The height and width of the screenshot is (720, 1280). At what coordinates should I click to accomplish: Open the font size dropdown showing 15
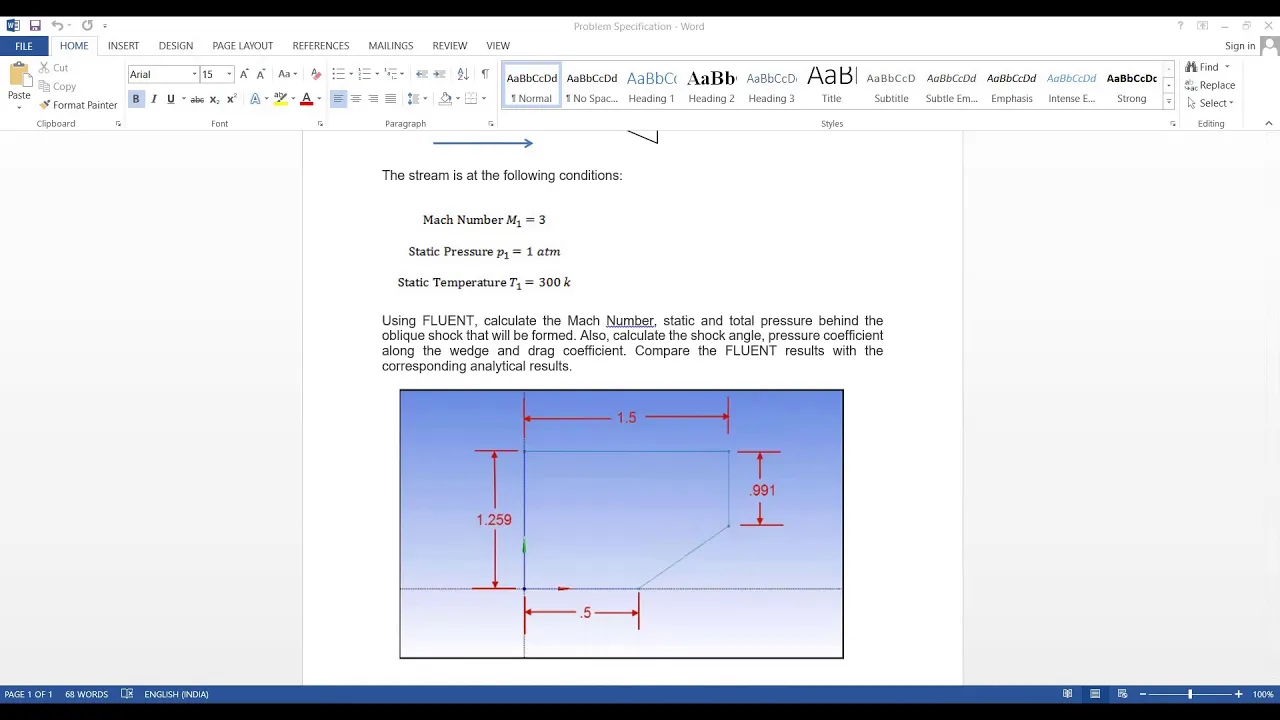point(228,74)
